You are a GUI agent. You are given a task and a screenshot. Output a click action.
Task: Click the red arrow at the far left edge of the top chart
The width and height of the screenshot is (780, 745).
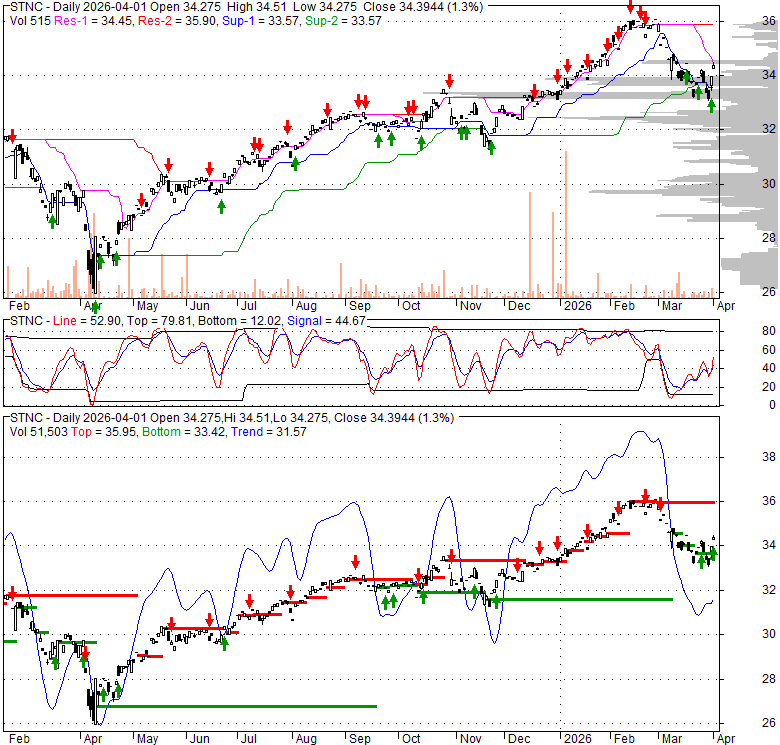11,136
